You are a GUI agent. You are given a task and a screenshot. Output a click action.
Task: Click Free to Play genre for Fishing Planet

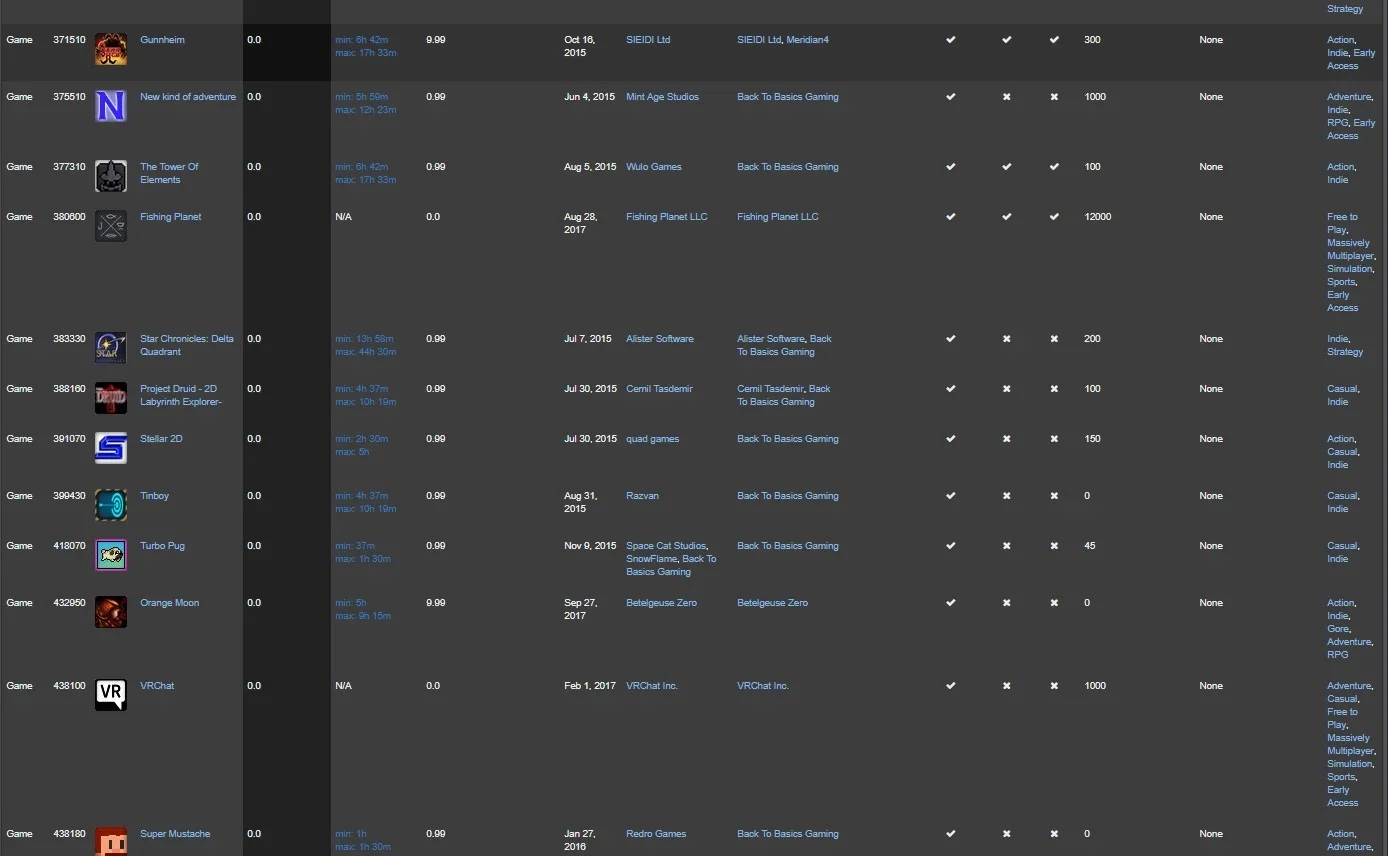click(x=1342, y=223)
